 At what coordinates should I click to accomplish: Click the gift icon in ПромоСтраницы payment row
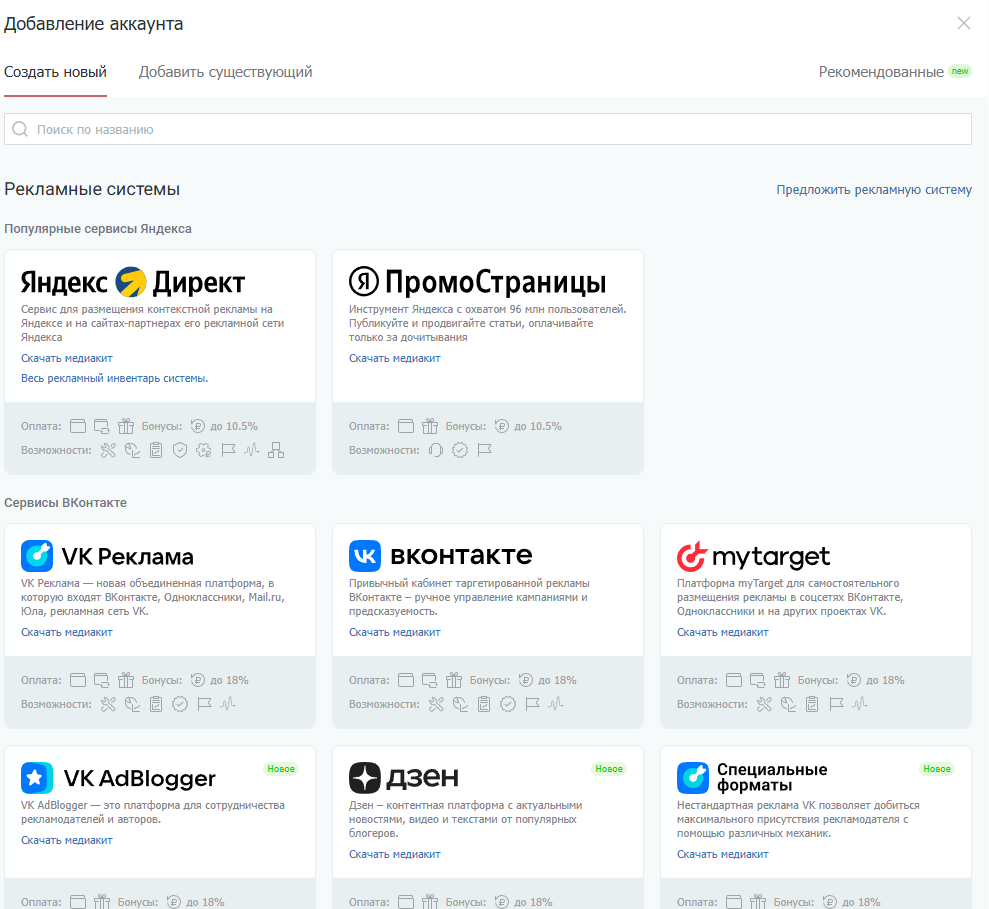tap(430, 426)
